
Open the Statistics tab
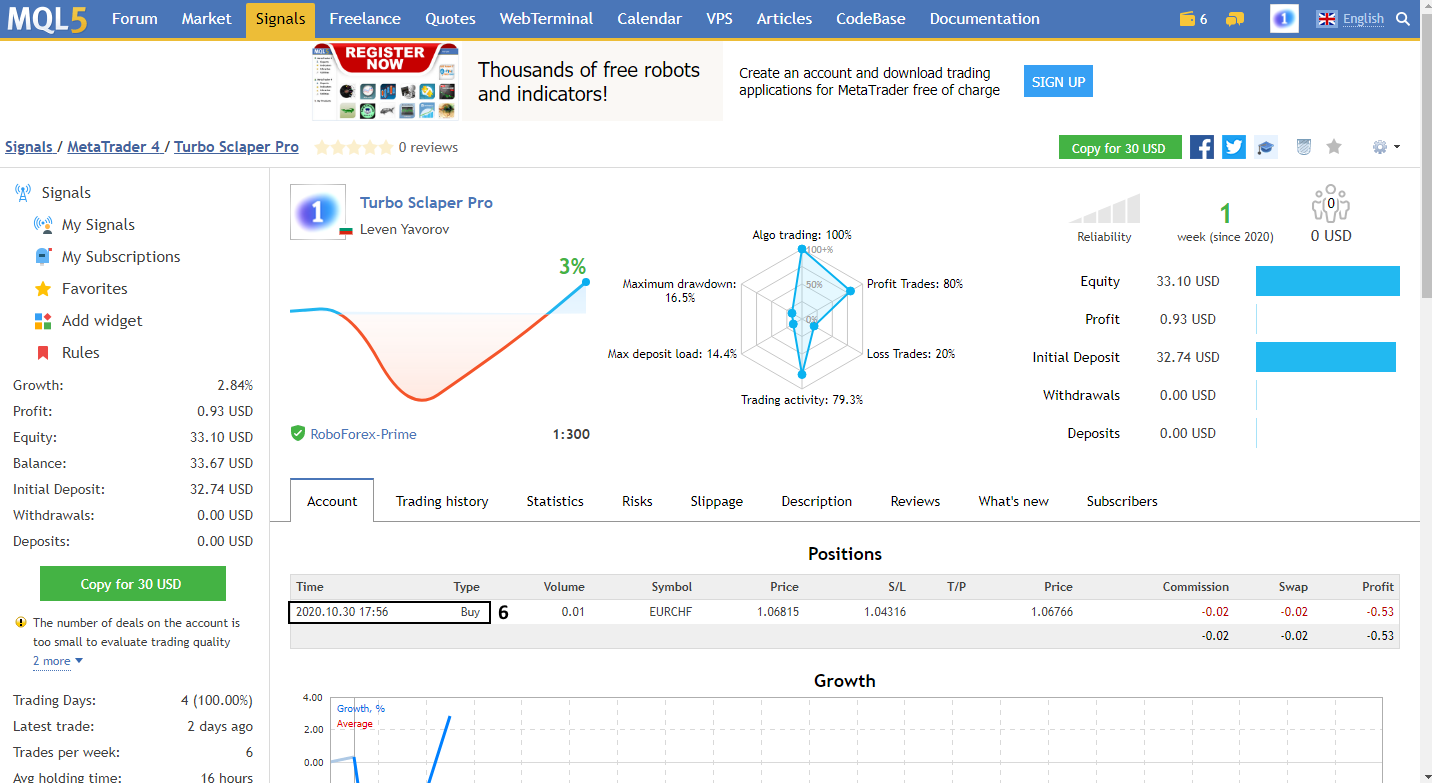click(555, 501)
